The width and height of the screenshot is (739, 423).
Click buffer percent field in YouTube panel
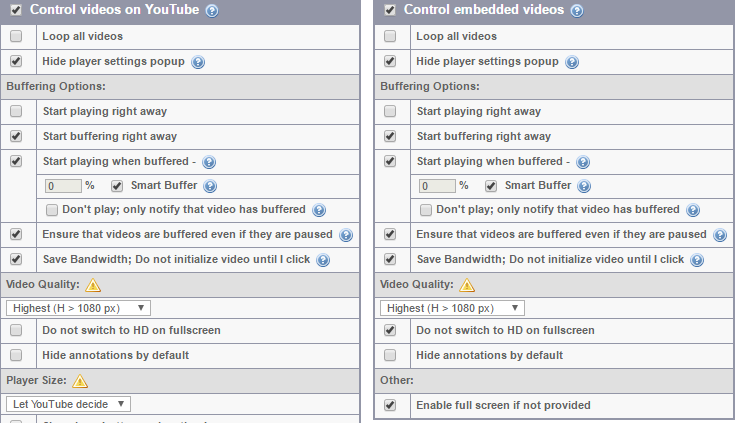tap(64, 186)
